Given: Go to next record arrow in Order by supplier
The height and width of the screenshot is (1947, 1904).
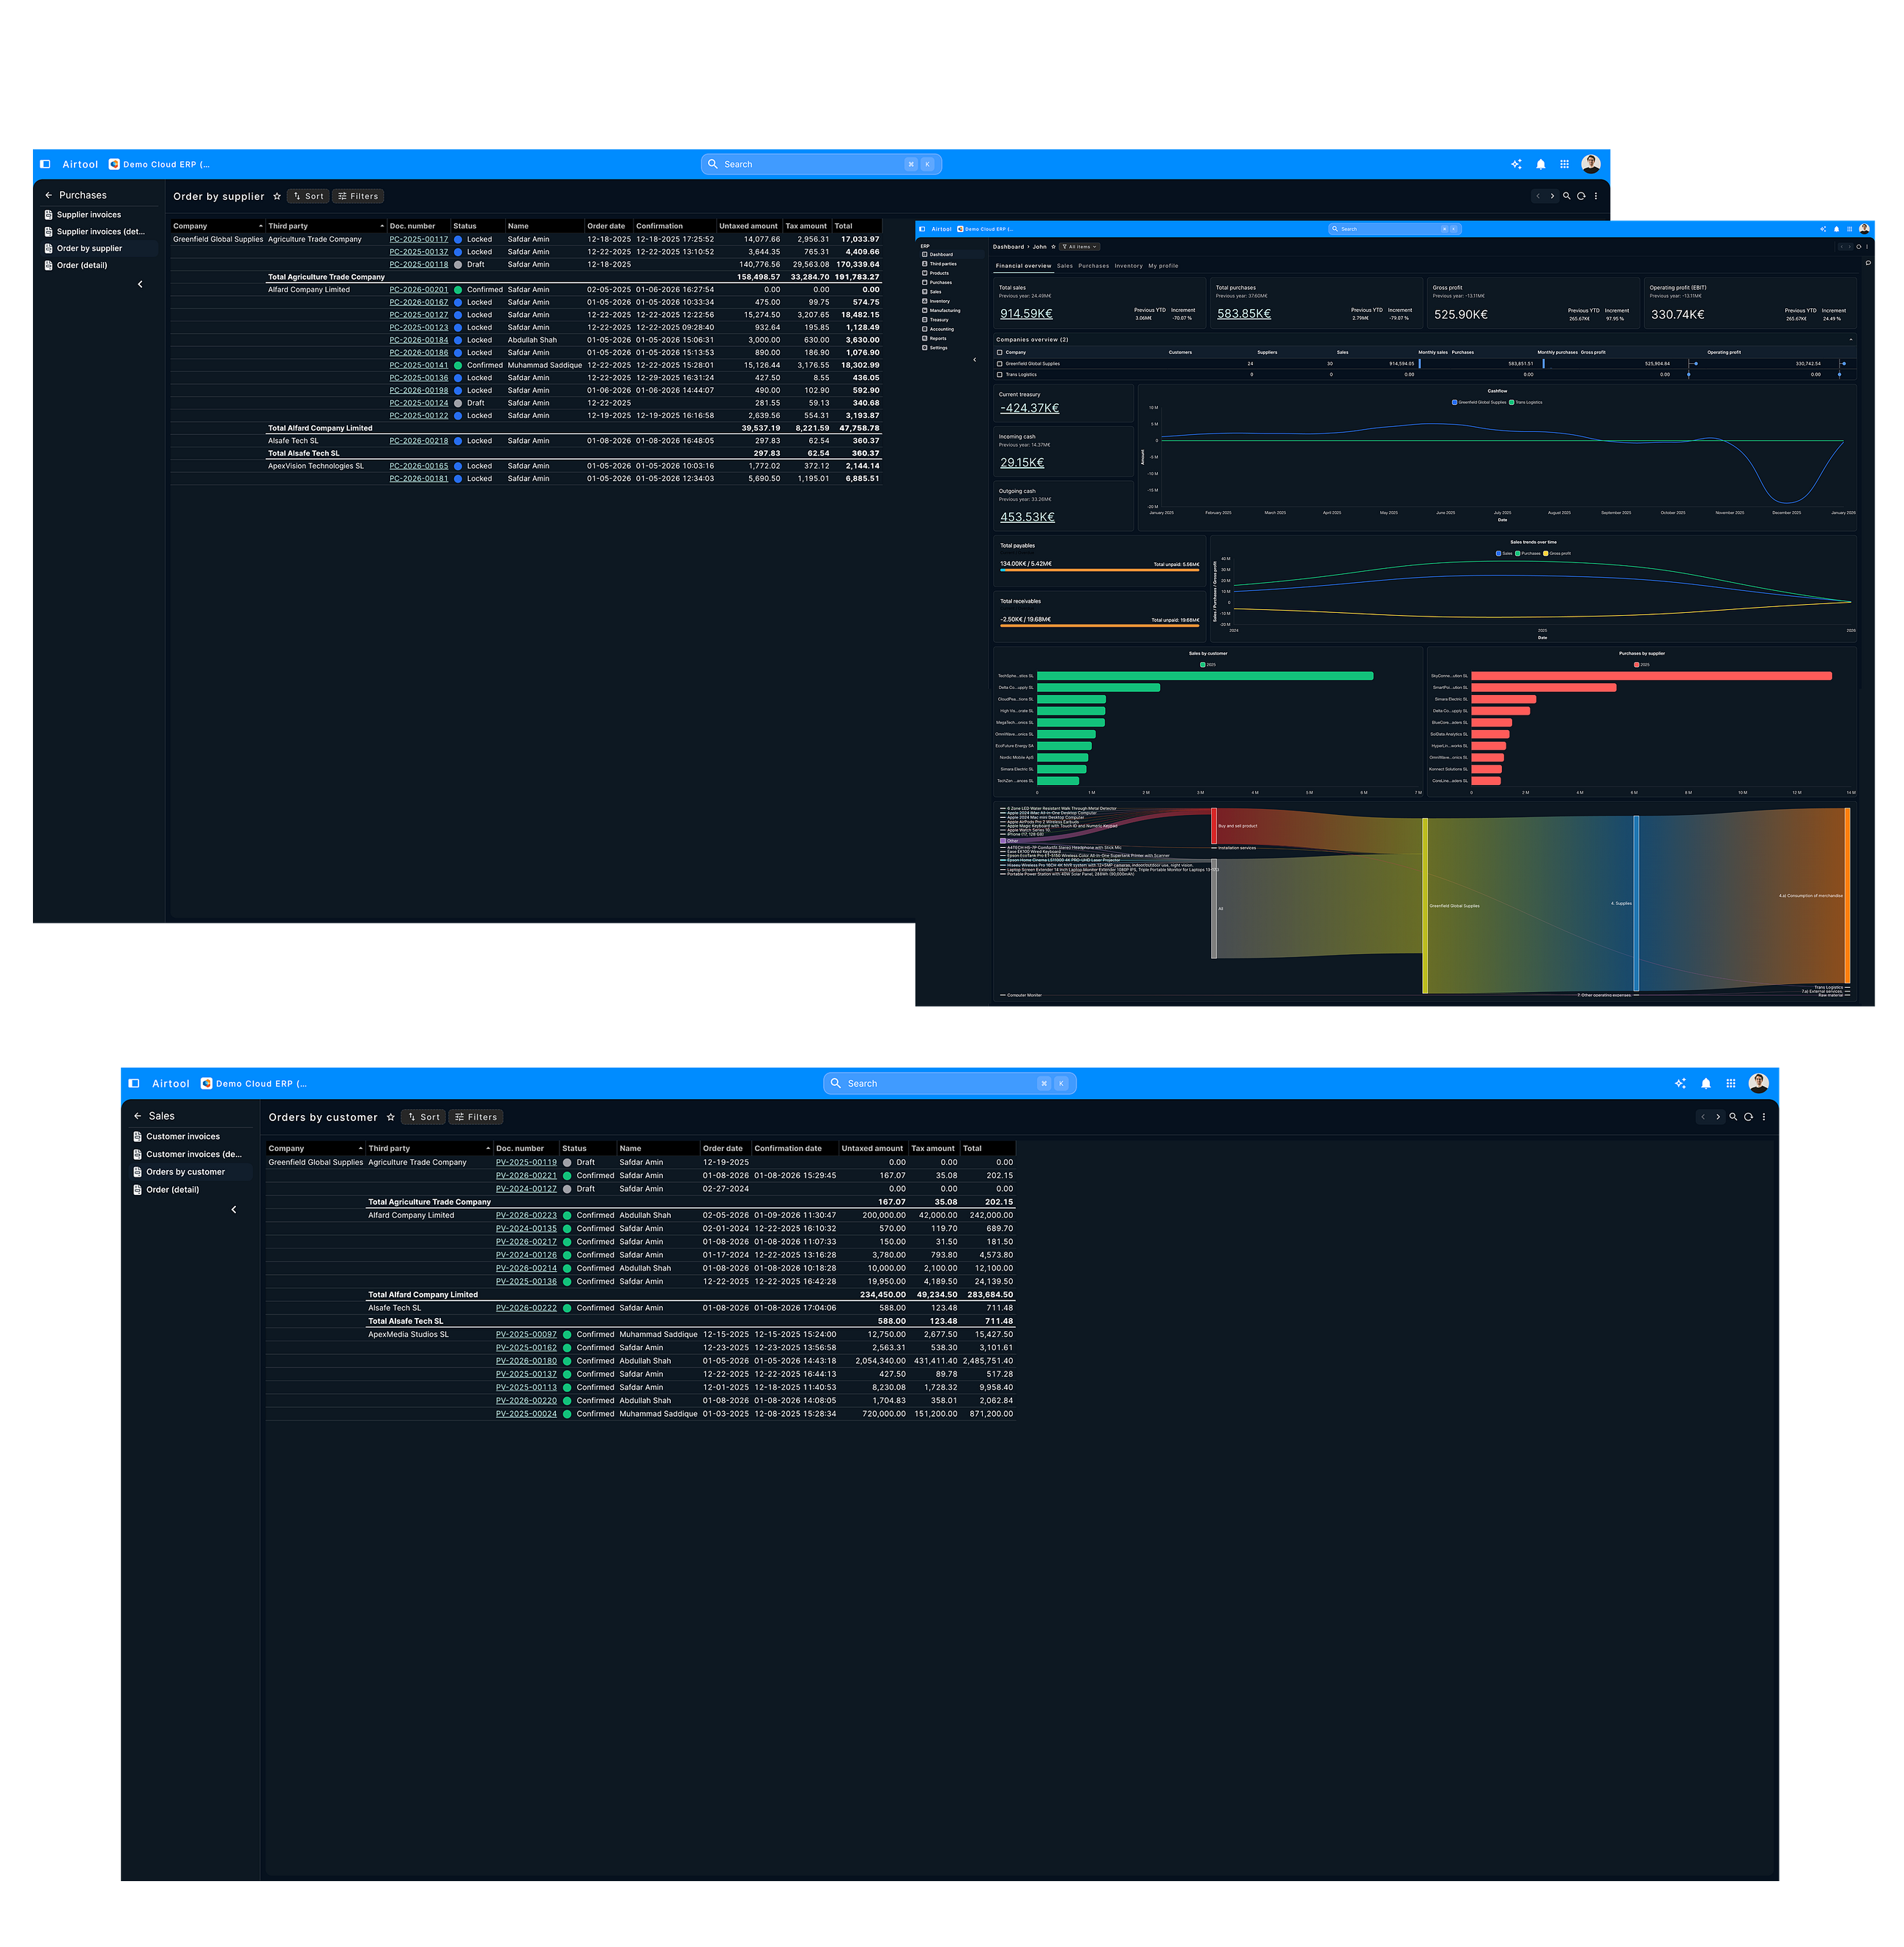Looking at the screenshot, I should pyautogui.click(x=1552, y=196).
